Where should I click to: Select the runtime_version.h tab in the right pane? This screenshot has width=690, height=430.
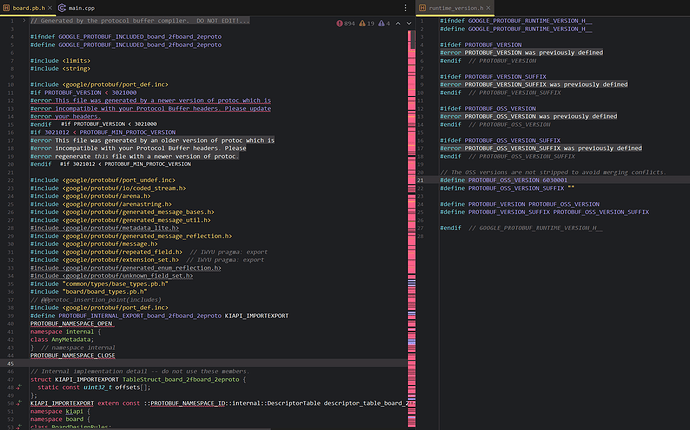[455, 8]
